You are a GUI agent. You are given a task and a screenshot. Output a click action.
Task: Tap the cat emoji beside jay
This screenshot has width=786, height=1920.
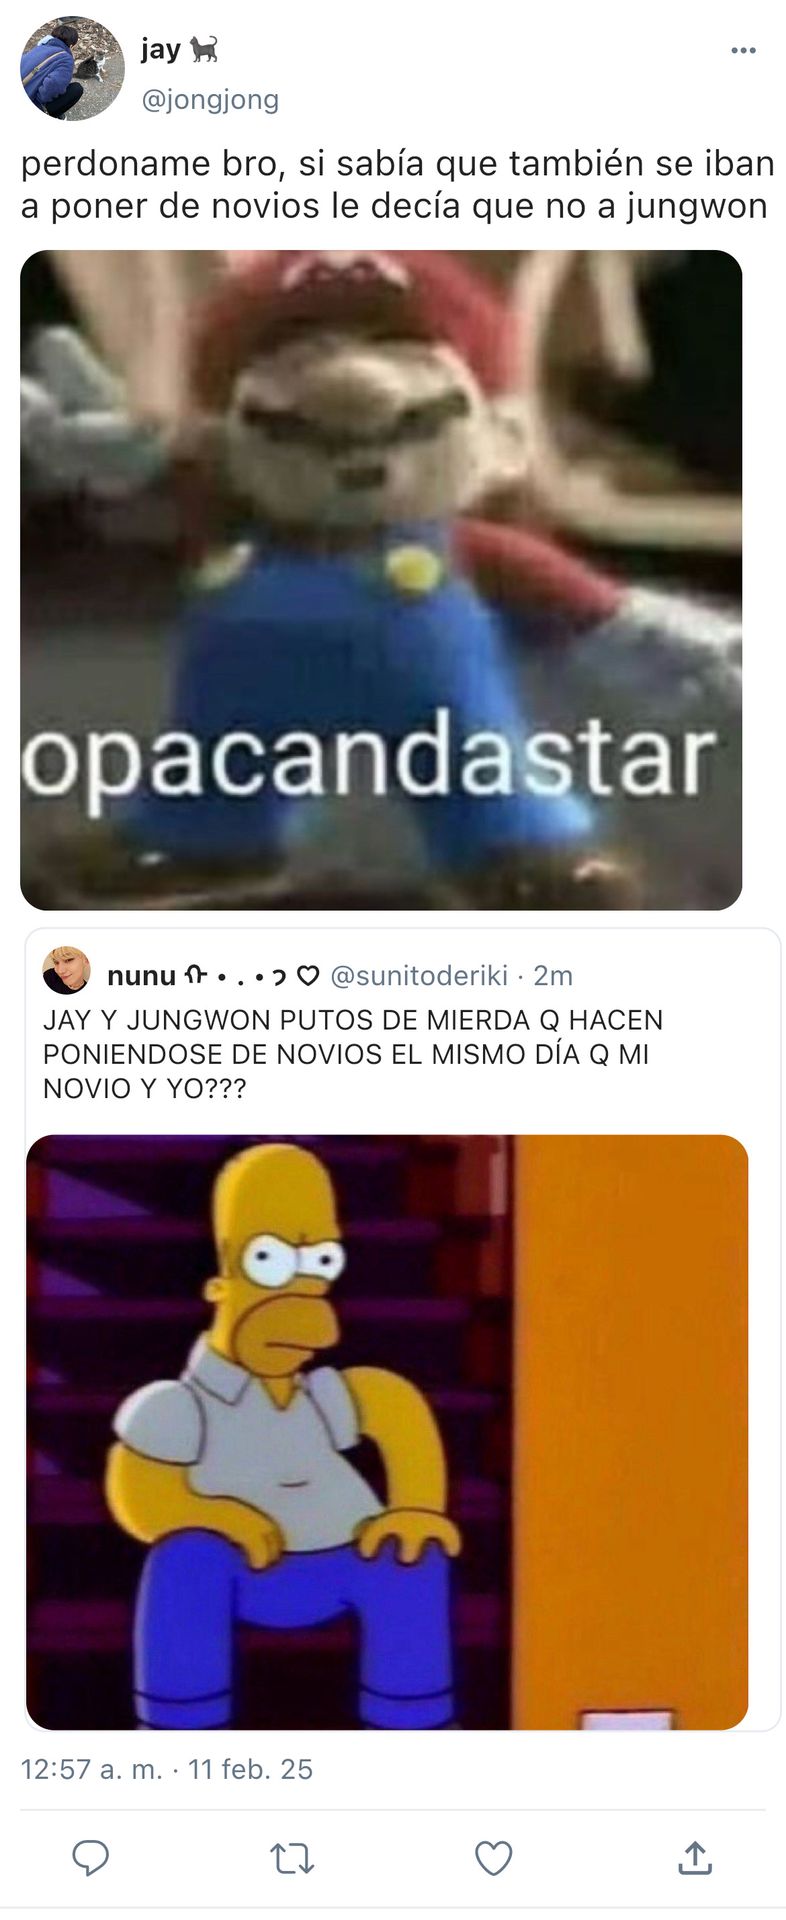coord(204,48)
